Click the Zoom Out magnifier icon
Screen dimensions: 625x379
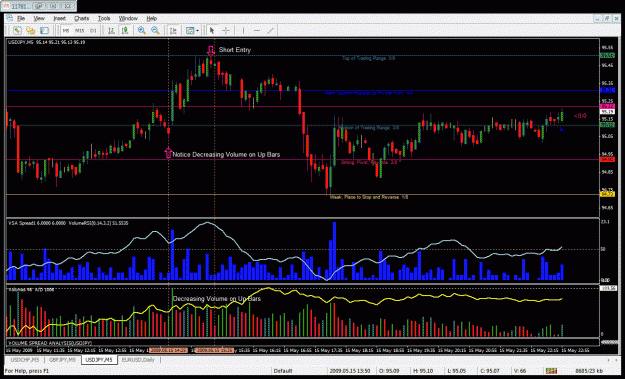155,30
